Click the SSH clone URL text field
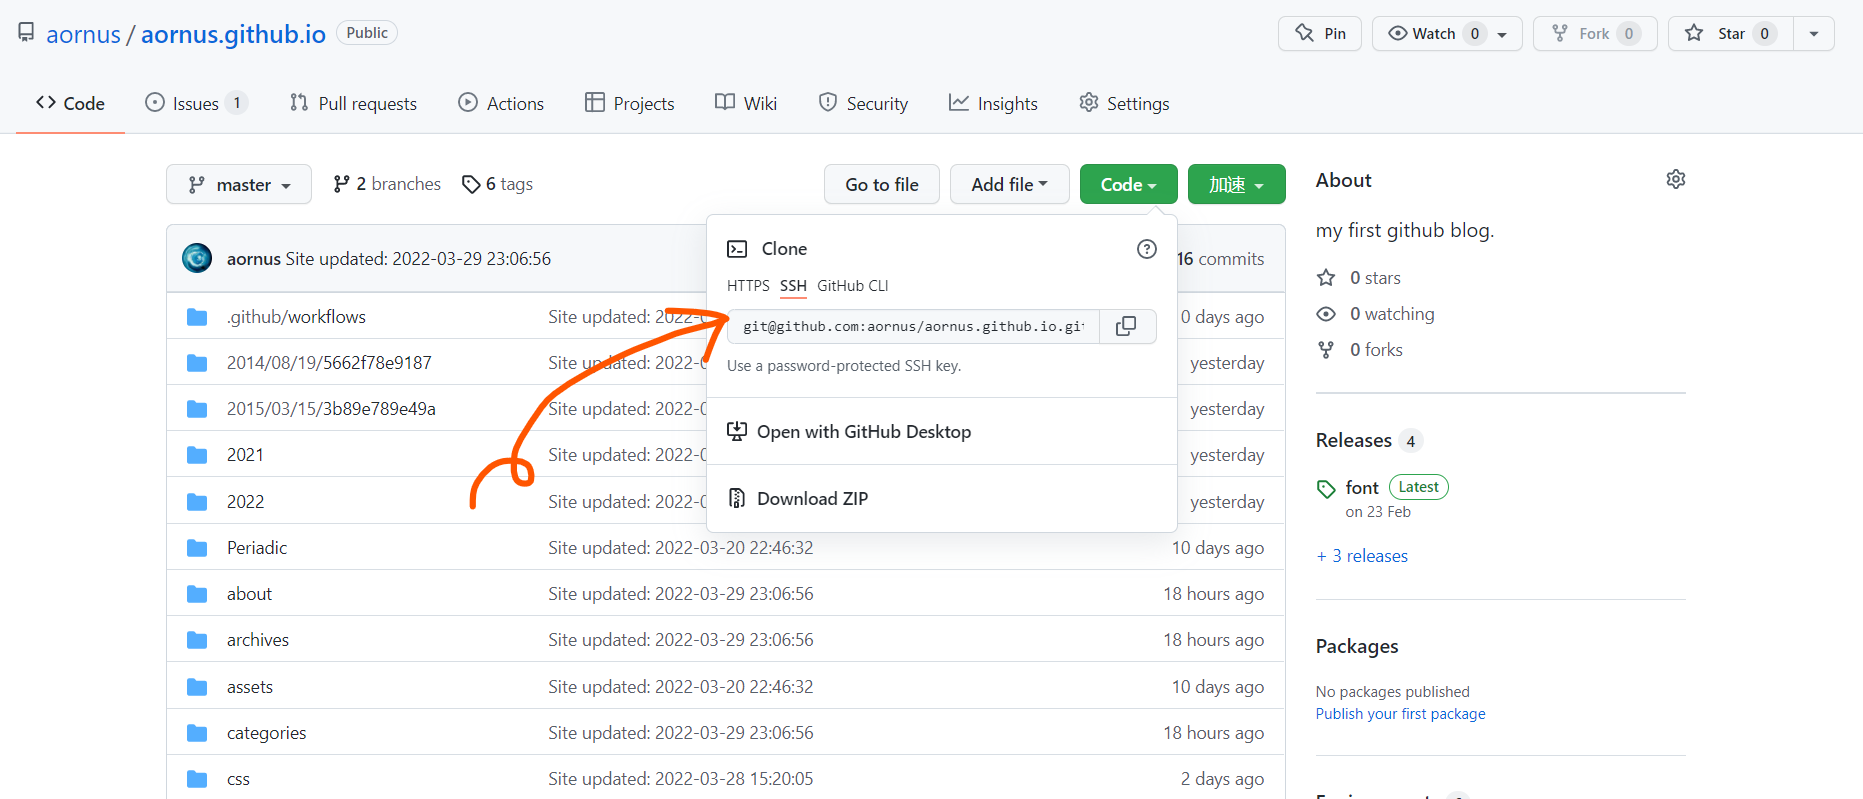The width and height of the screenshot is (1863, 799). coord(913,327)
